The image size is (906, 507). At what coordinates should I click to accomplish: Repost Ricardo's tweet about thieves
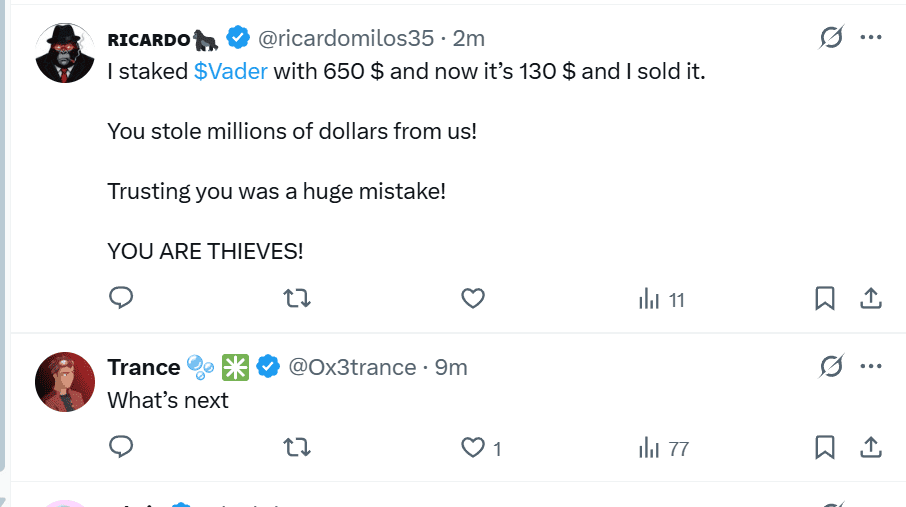pos(297,298)
